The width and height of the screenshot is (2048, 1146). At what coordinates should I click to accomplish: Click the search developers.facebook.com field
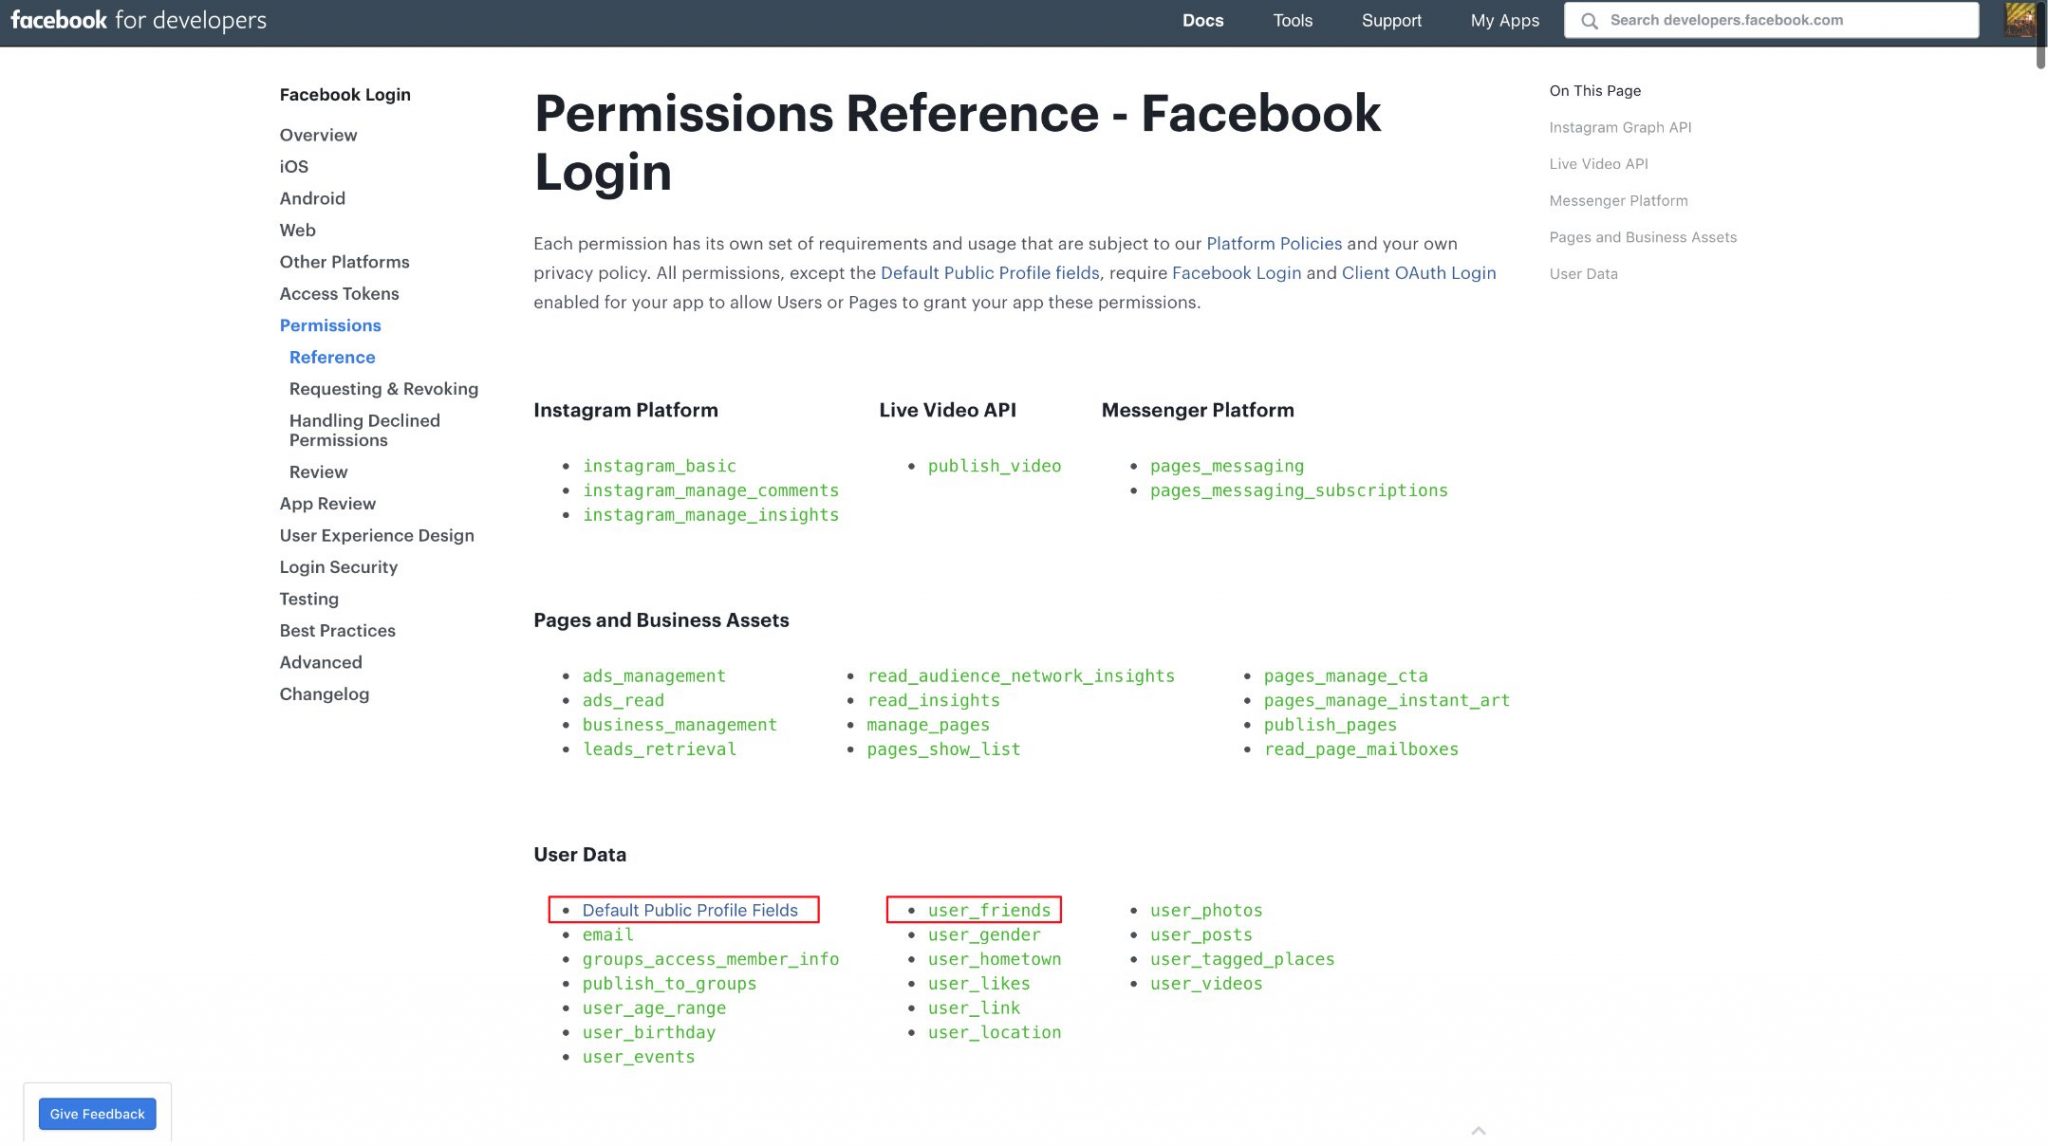pos(1770,20)
